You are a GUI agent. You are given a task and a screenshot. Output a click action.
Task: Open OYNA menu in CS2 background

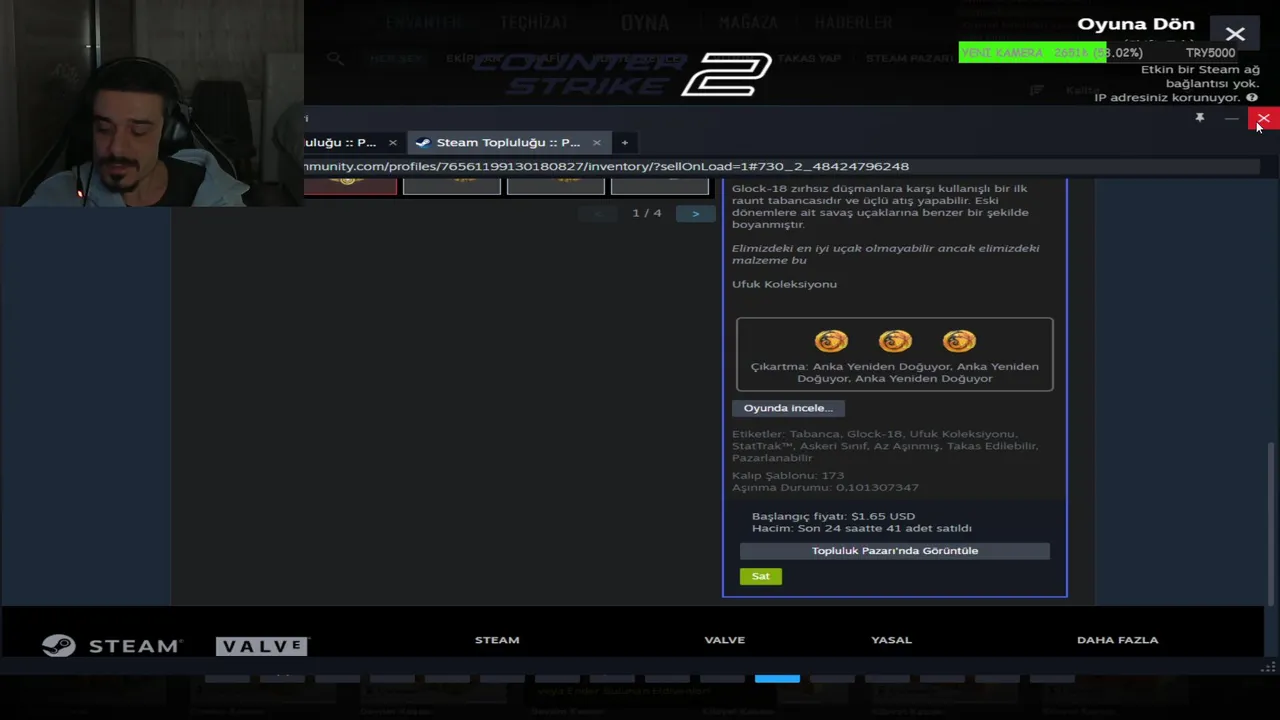click(645, 22)
